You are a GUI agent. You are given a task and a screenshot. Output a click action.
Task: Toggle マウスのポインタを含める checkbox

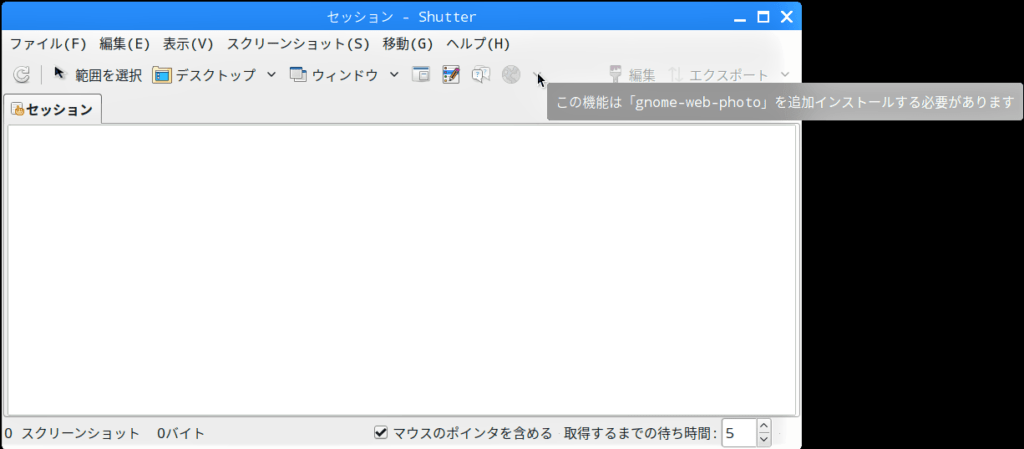tap(381, 433)
